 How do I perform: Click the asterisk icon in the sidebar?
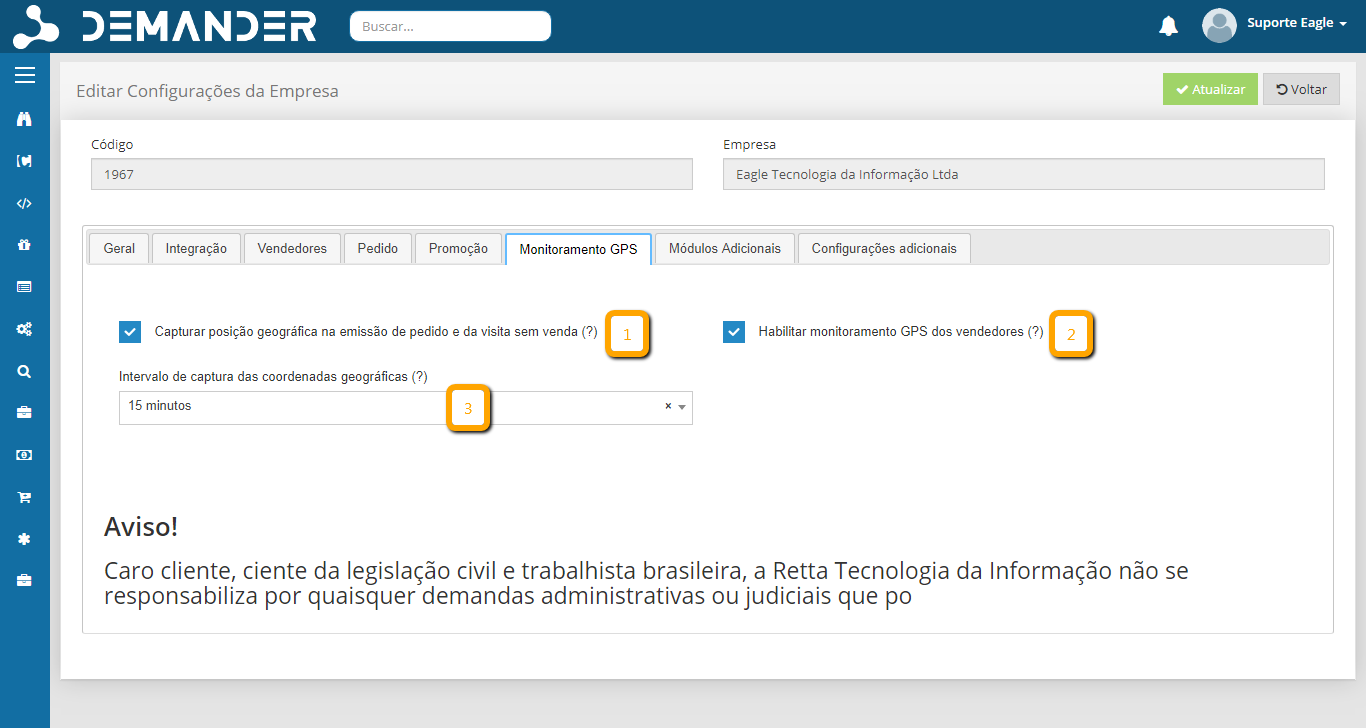pos(25,539)
